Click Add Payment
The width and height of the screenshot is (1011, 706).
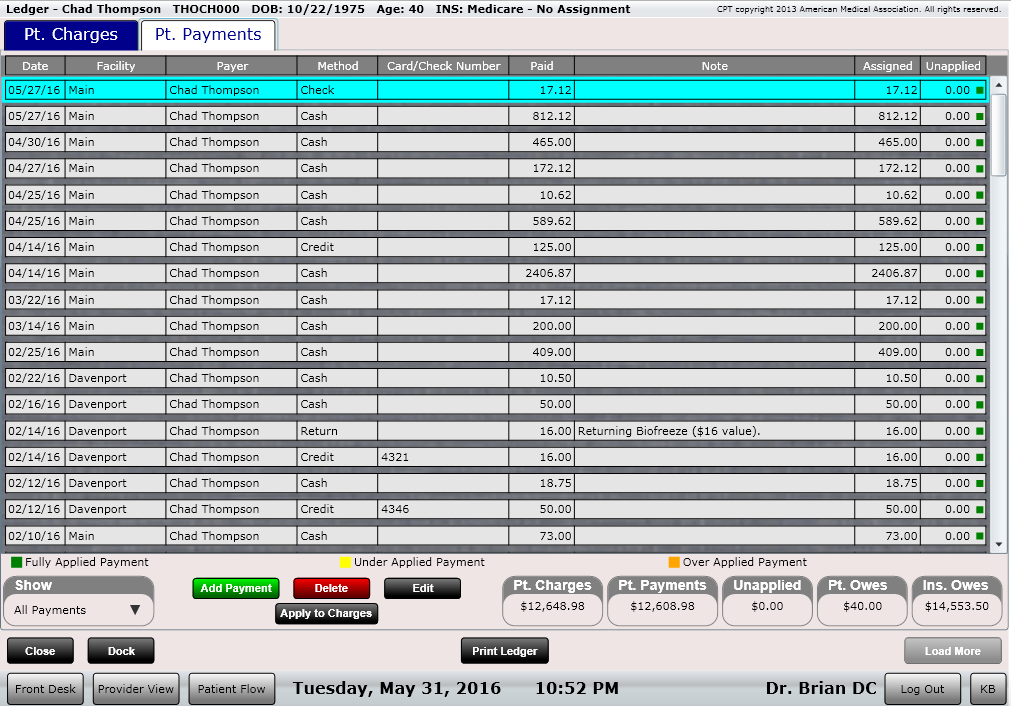point(235,588)
